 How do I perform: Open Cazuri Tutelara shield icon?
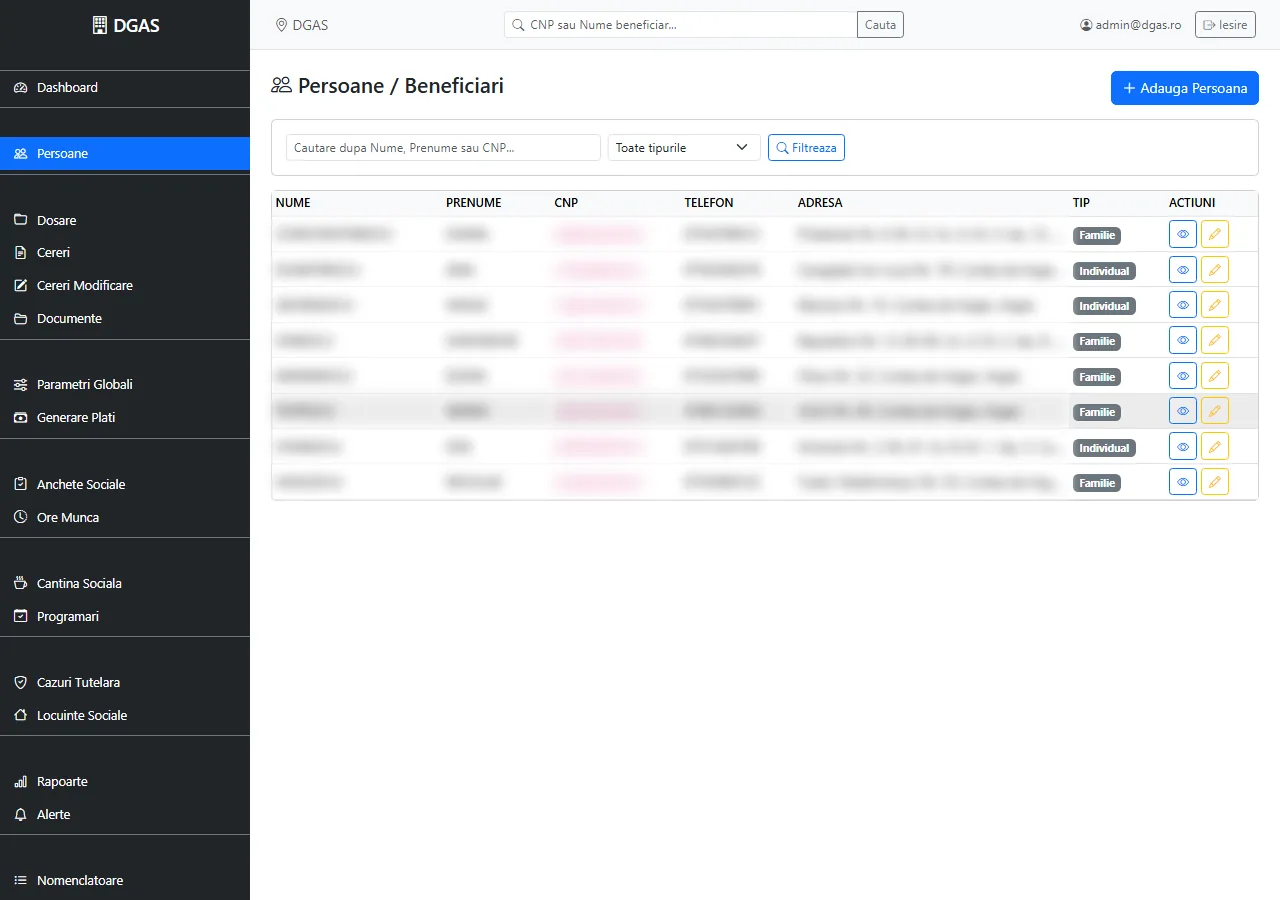click(x=20, y=682)
